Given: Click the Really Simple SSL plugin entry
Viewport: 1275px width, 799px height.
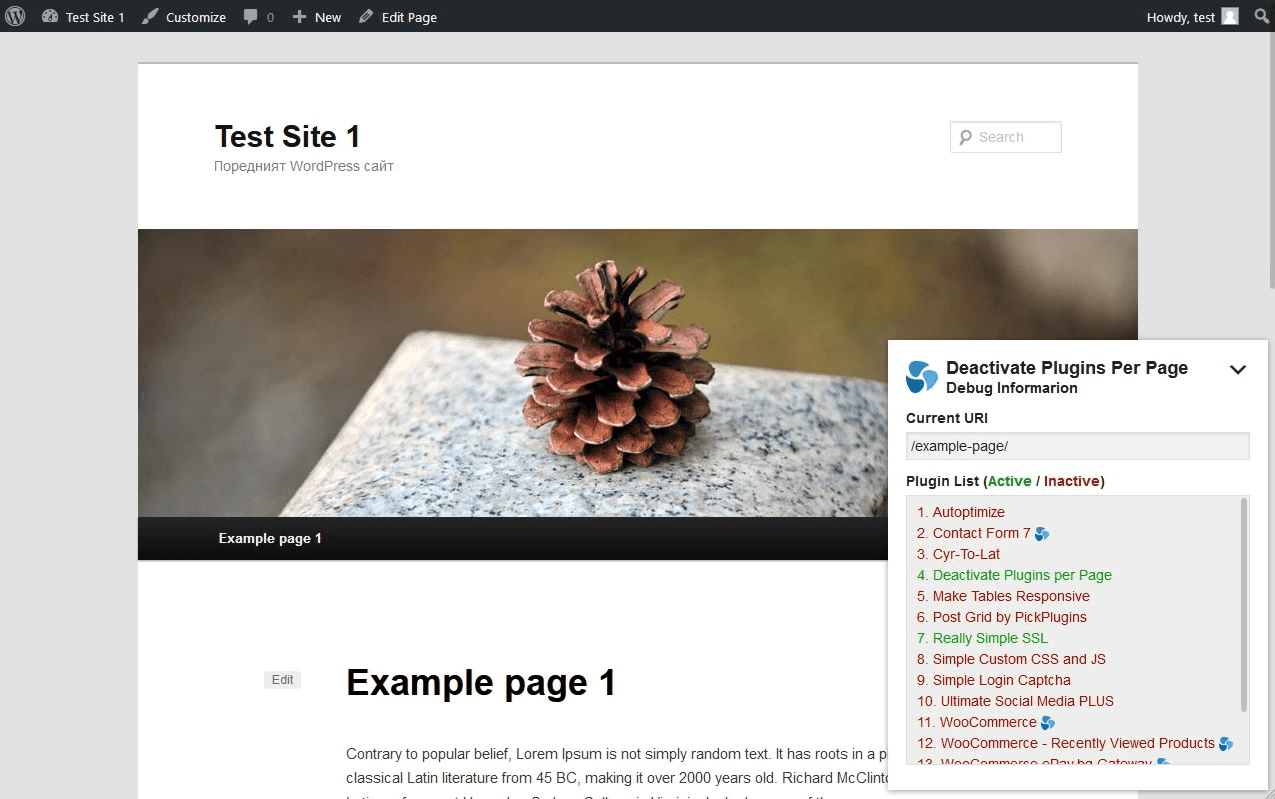Looking at the screenshot, I should click(x=990, y=638).
